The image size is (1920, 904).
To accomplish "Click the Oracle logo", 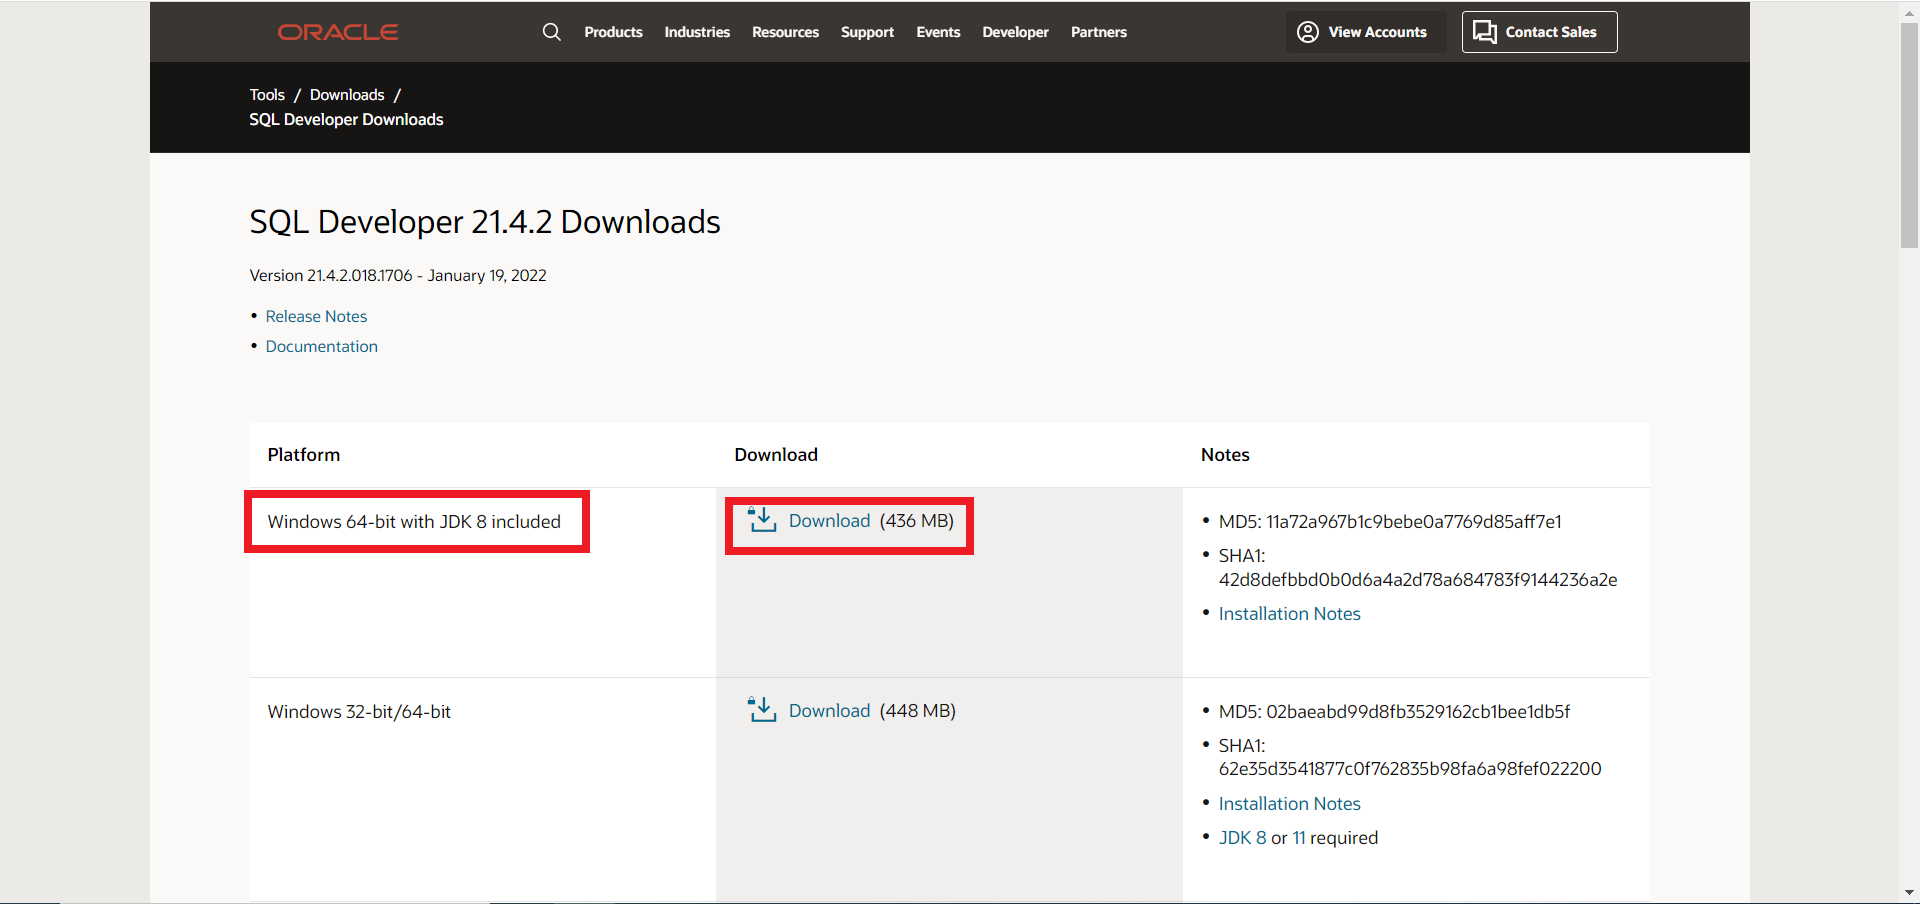I will click(338, 32).
